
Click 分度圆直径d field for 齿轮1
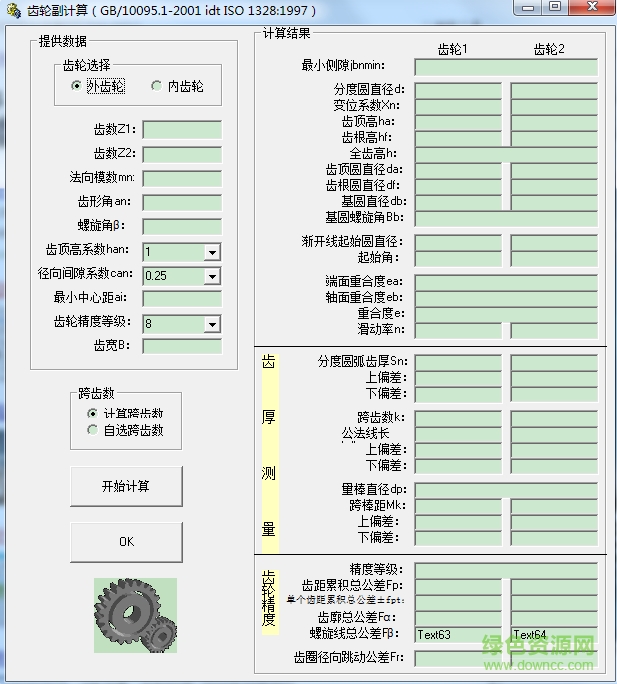(458, 90)
